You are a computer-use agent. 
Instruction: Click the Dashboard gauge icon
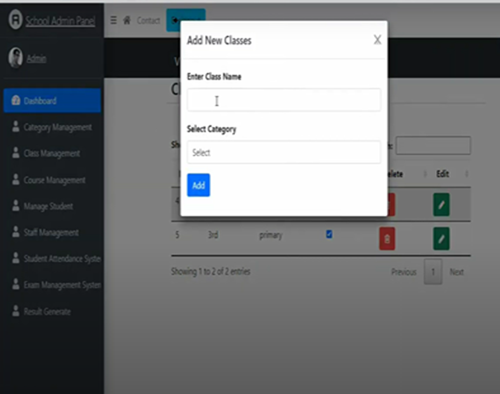tap(16, 100)
